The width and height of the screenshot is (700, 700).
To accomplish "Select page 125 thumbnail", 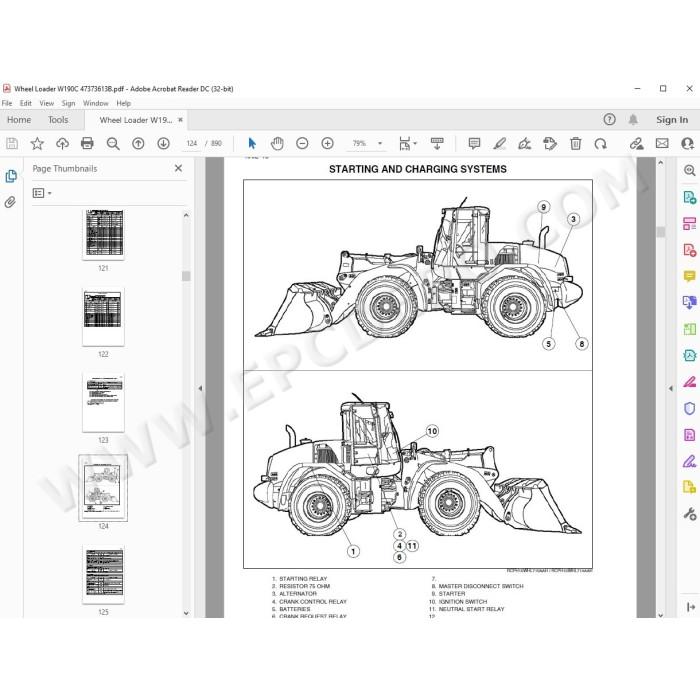I will click(x=103, y=575).
